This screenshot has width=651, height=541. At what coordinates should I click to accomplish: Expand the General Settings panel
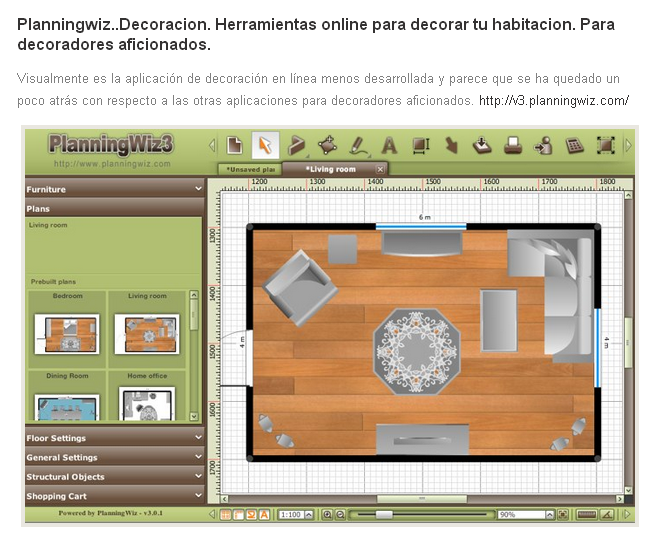pyautogui.click(x=115, y=457)
